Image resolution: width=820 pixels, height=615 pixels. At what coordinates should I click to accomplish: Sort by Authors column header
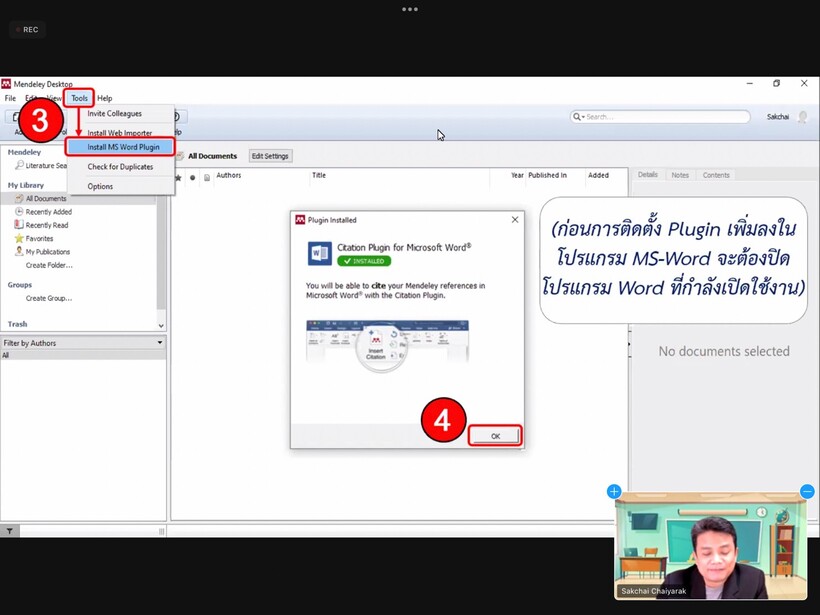tap(229, 175)
